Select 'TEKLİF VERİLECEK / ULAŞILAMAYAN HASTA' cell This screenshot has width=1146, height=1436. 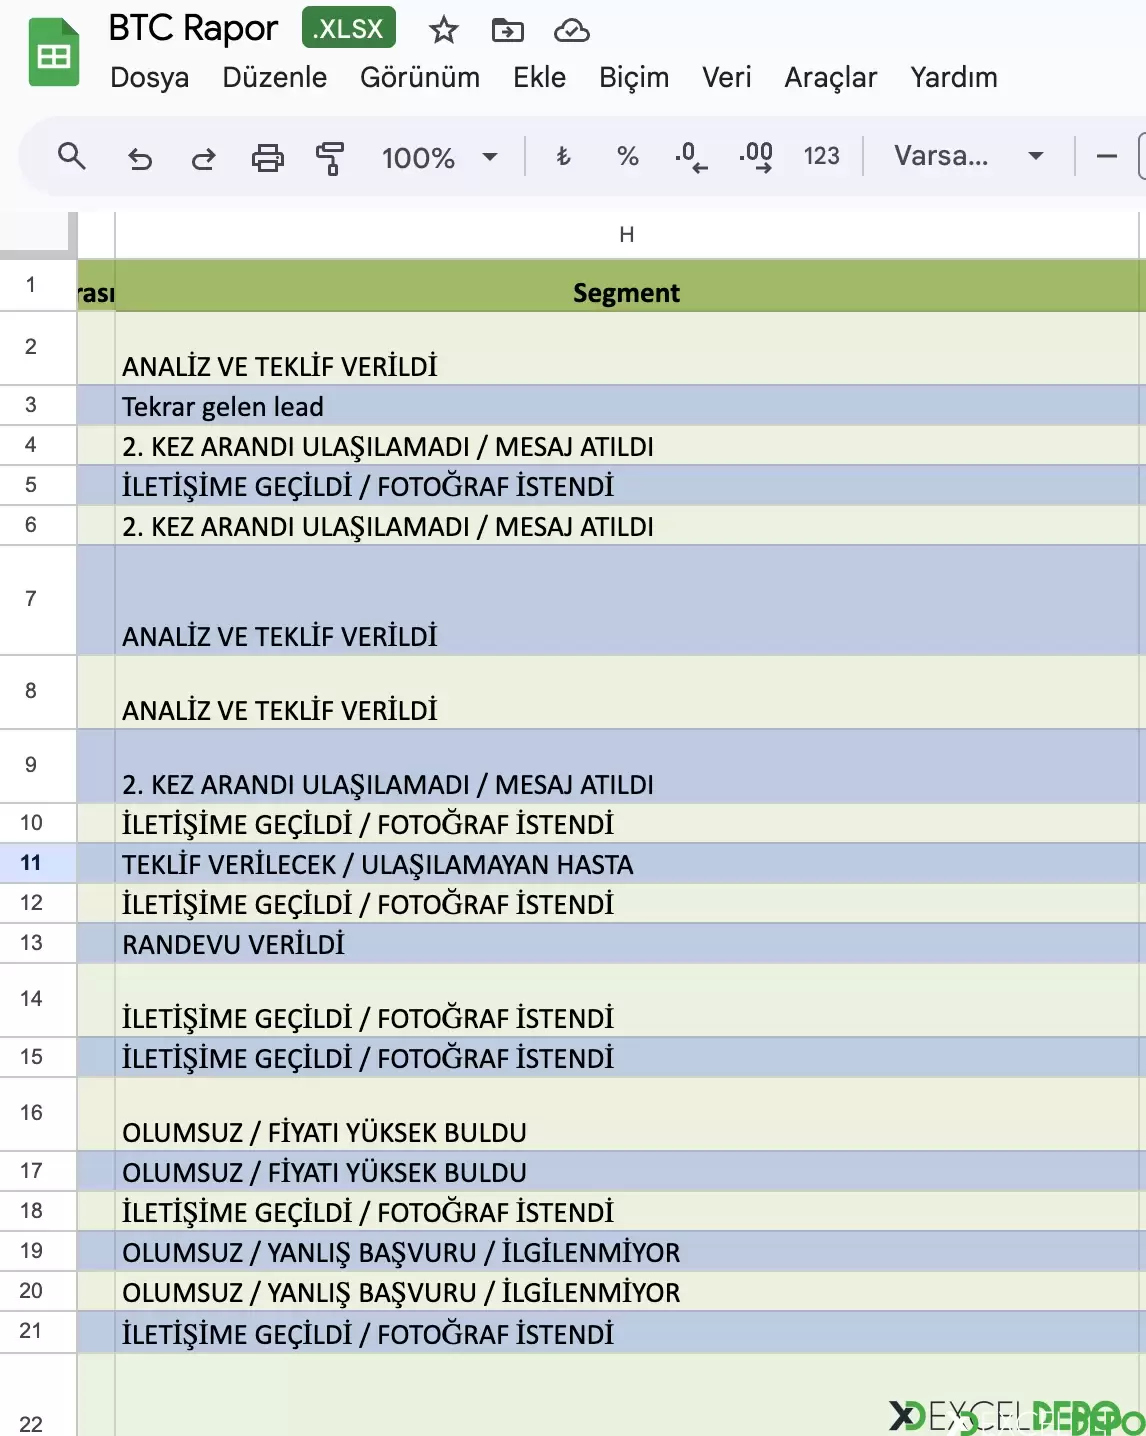coord(627,864)
